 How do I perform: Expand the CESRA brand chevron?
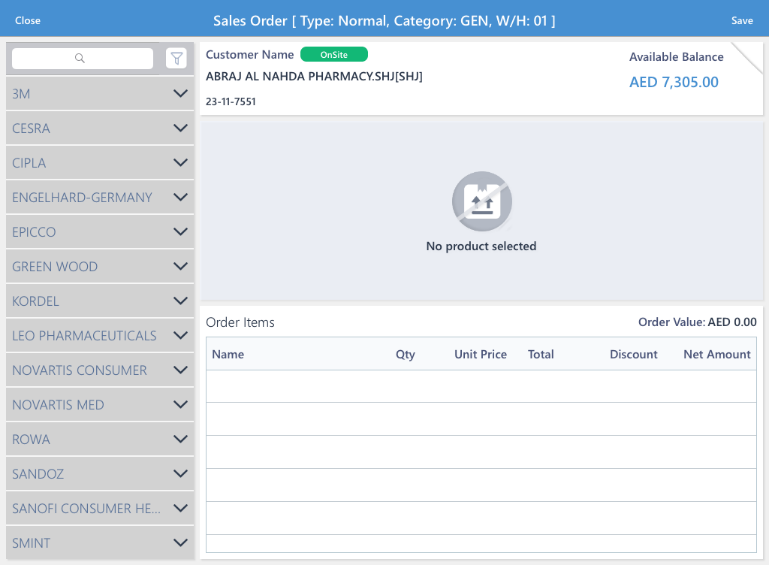coord(180,128)
